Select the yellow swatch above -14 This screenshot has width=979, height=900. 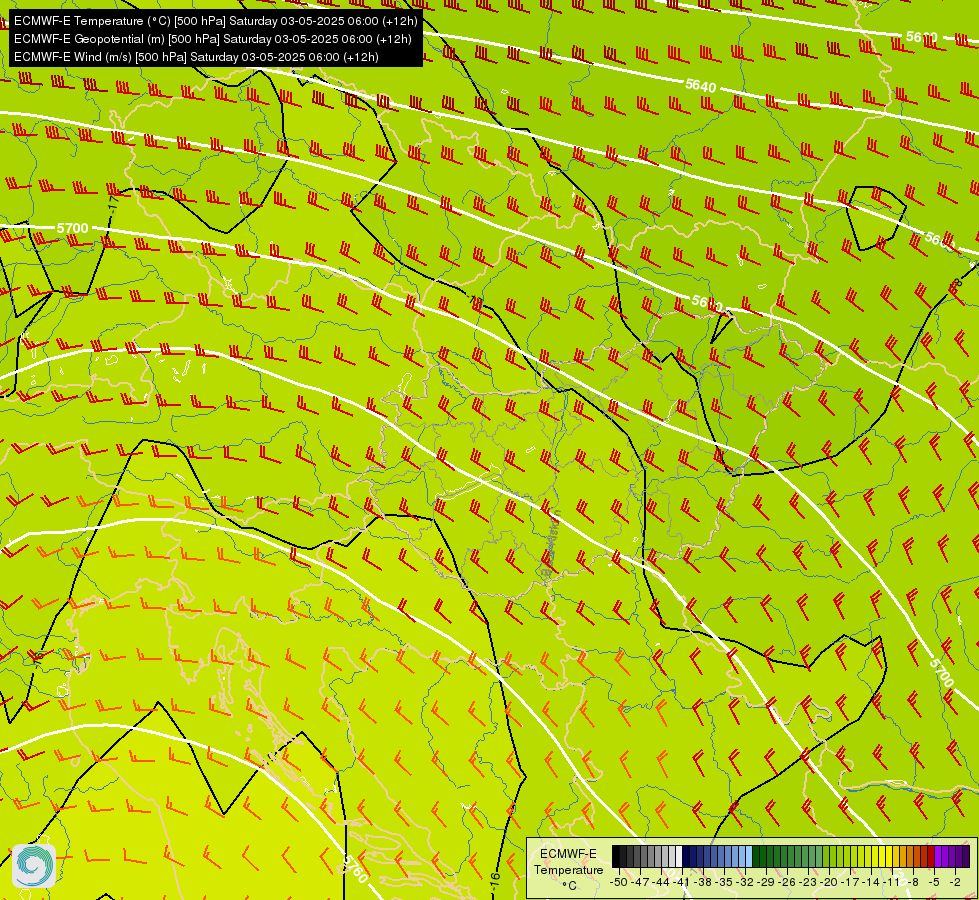tap(875, 856)
